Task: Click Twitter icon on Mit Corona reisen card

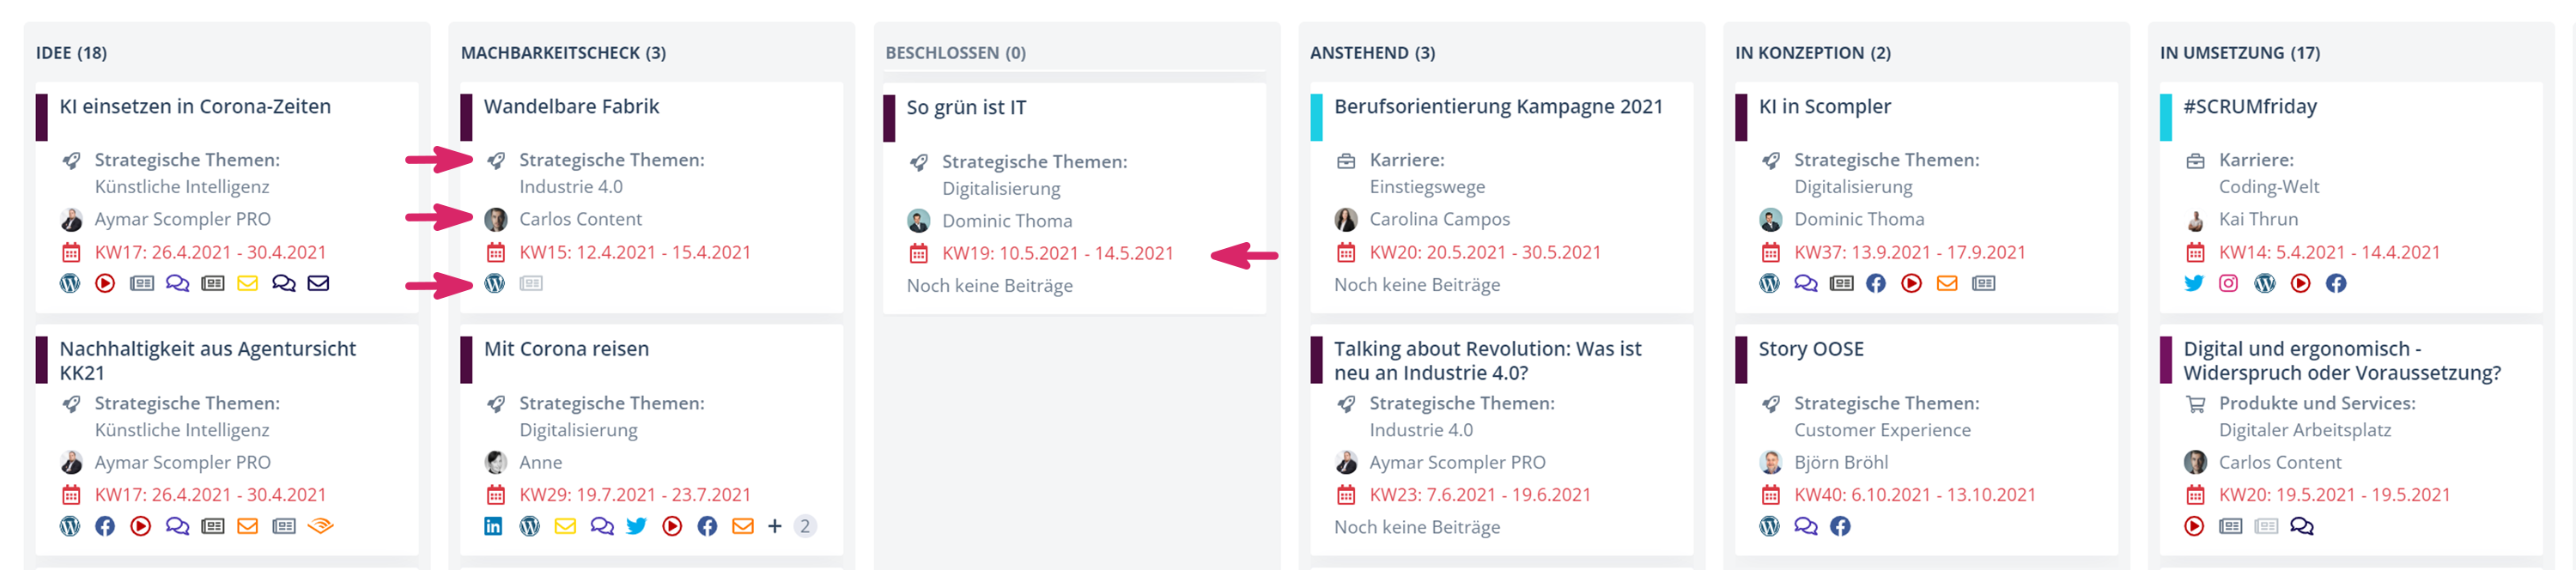Action: (637, 526)
